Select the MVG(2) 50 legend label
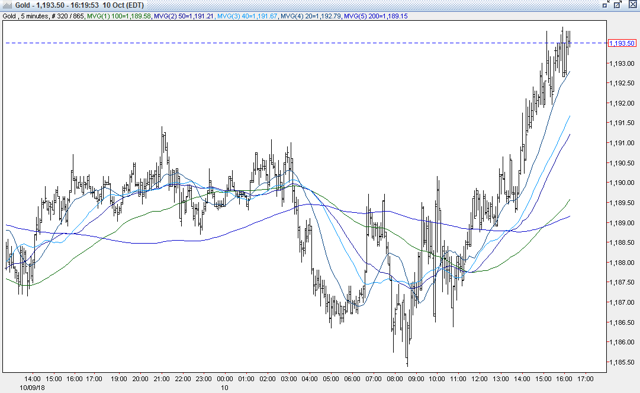The image size is (640, 393). pyautogui.click(x=184, y=16)
